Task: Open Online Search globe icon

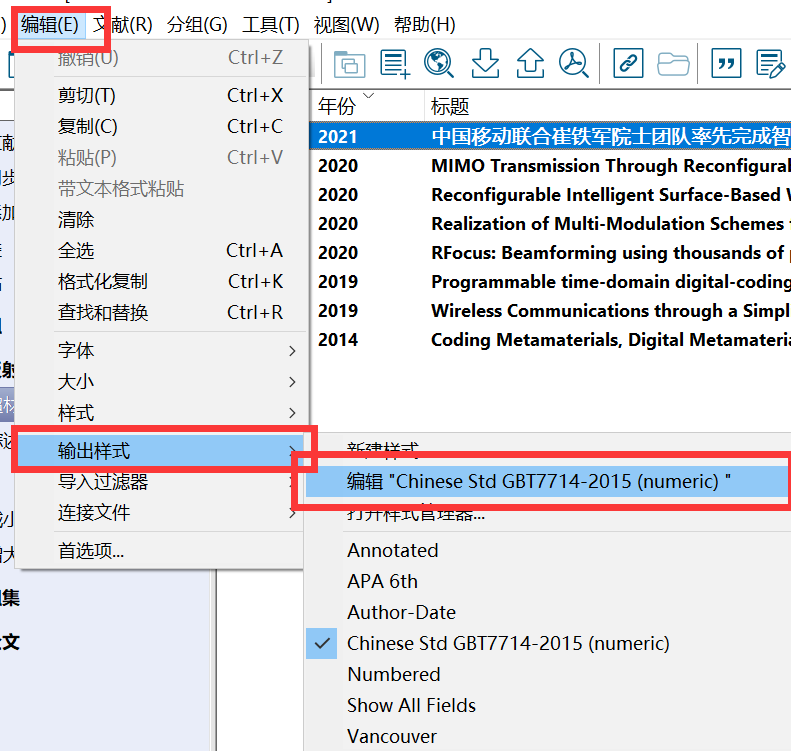Action: (x=438, y=63)
